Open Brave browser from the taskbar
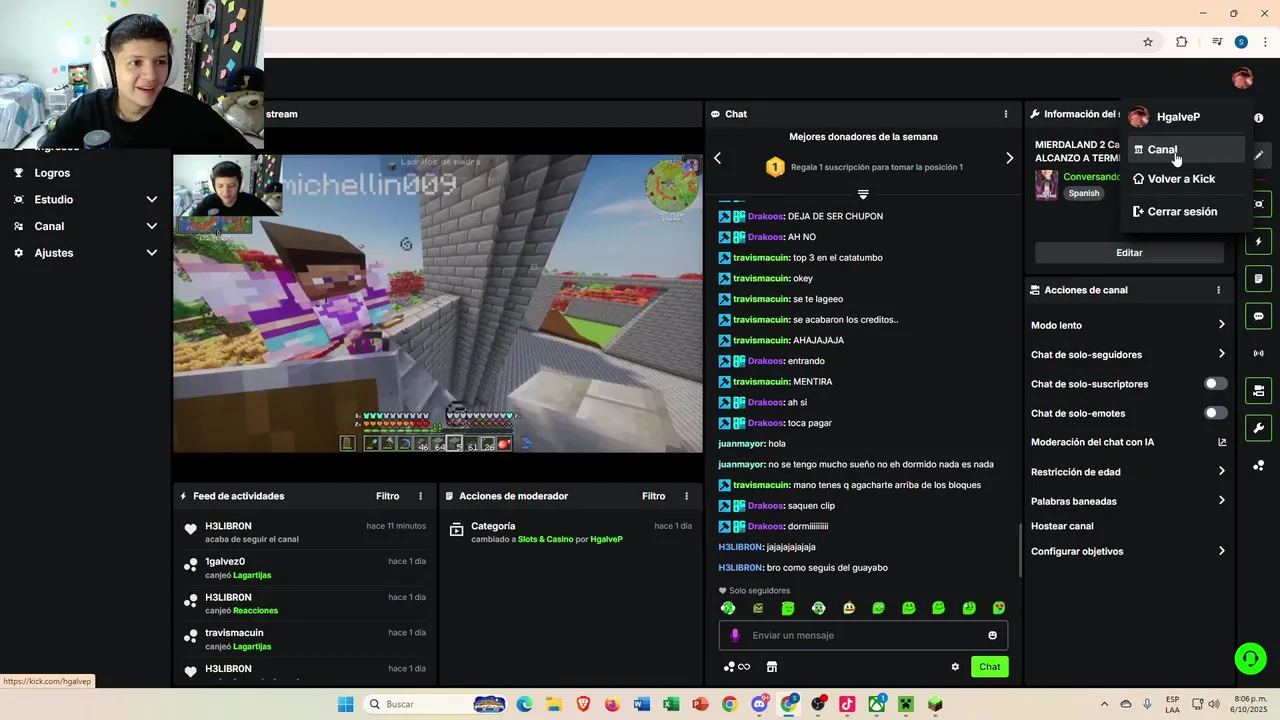Screen dimensions: 1280x720 [583, 704]
